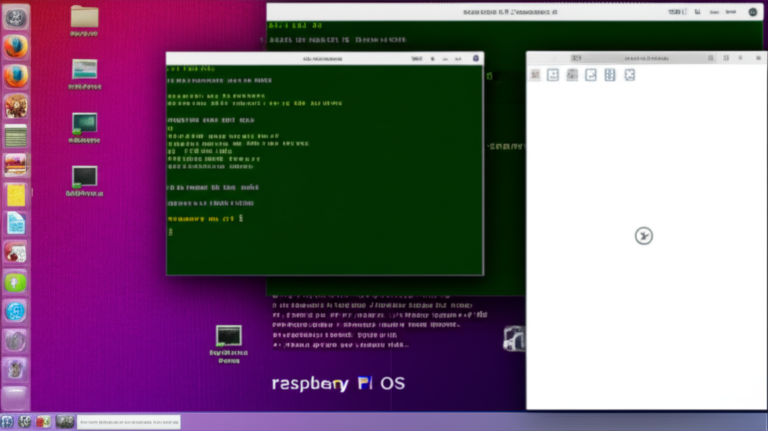Select the teal screenshot file icon on the desktop
This screenshot has height=431, width=768.
(84, 70)
